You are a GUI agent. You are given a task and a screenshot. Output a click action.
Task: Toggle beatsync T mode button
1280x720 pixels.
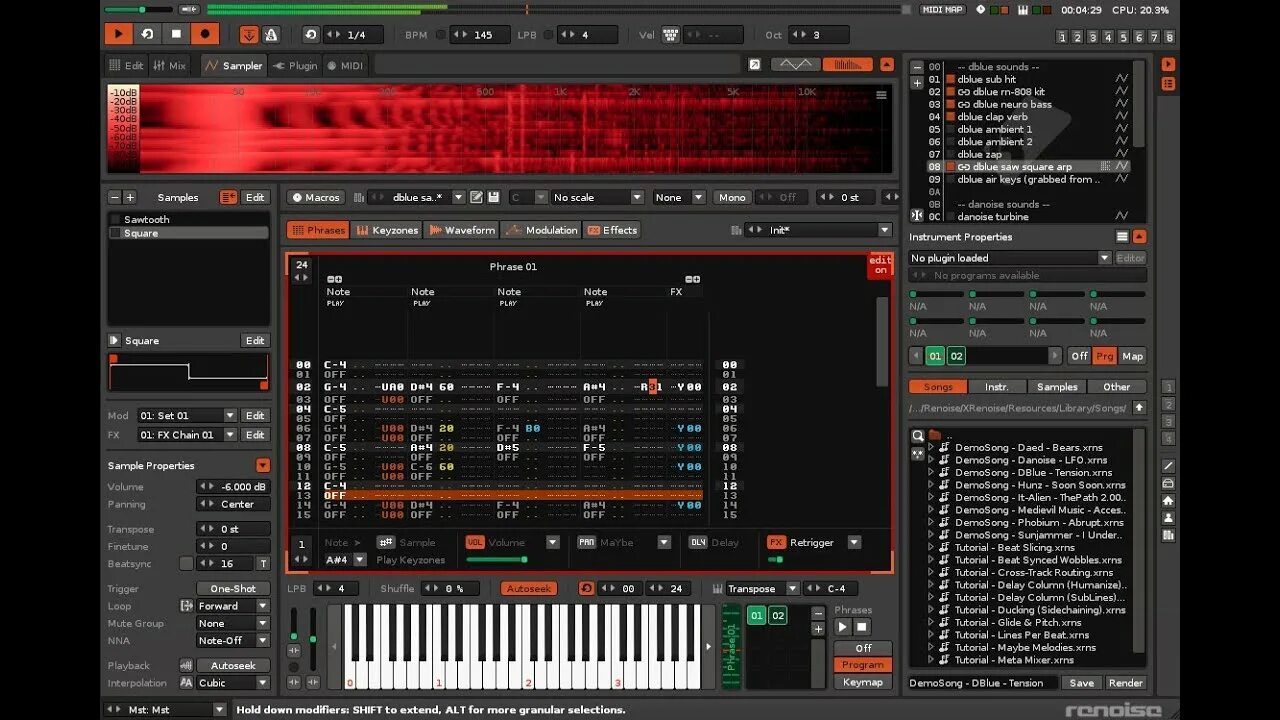click(x=263, y=563)
